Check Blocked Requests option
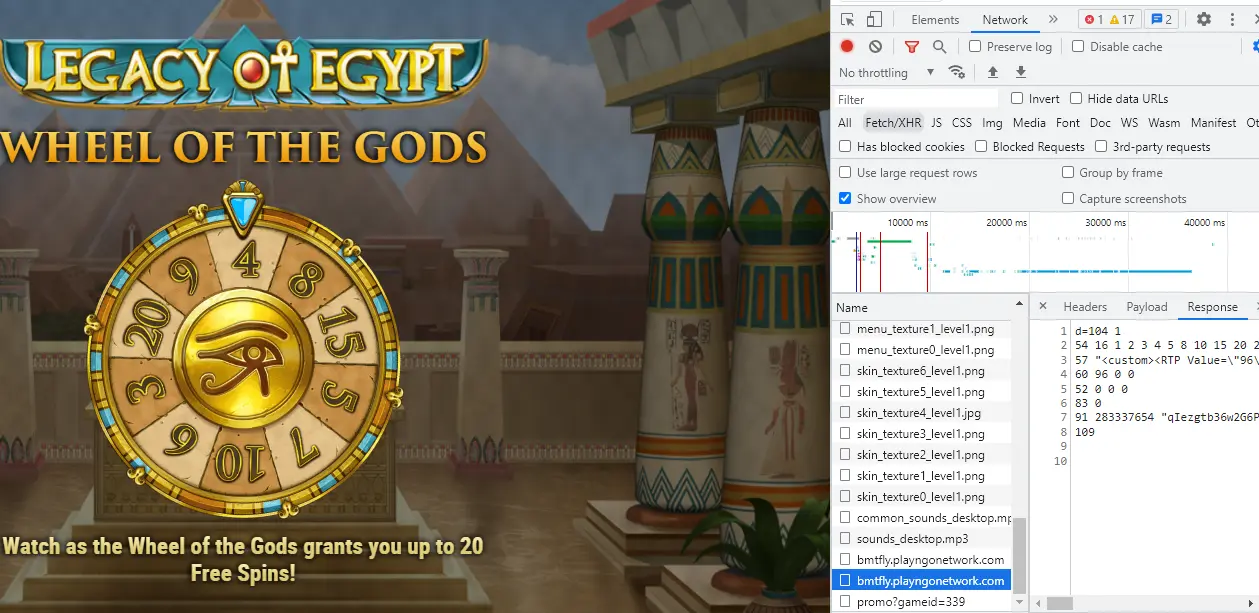The height and width of the screenshot is (613, 1259). coord(981,146)
